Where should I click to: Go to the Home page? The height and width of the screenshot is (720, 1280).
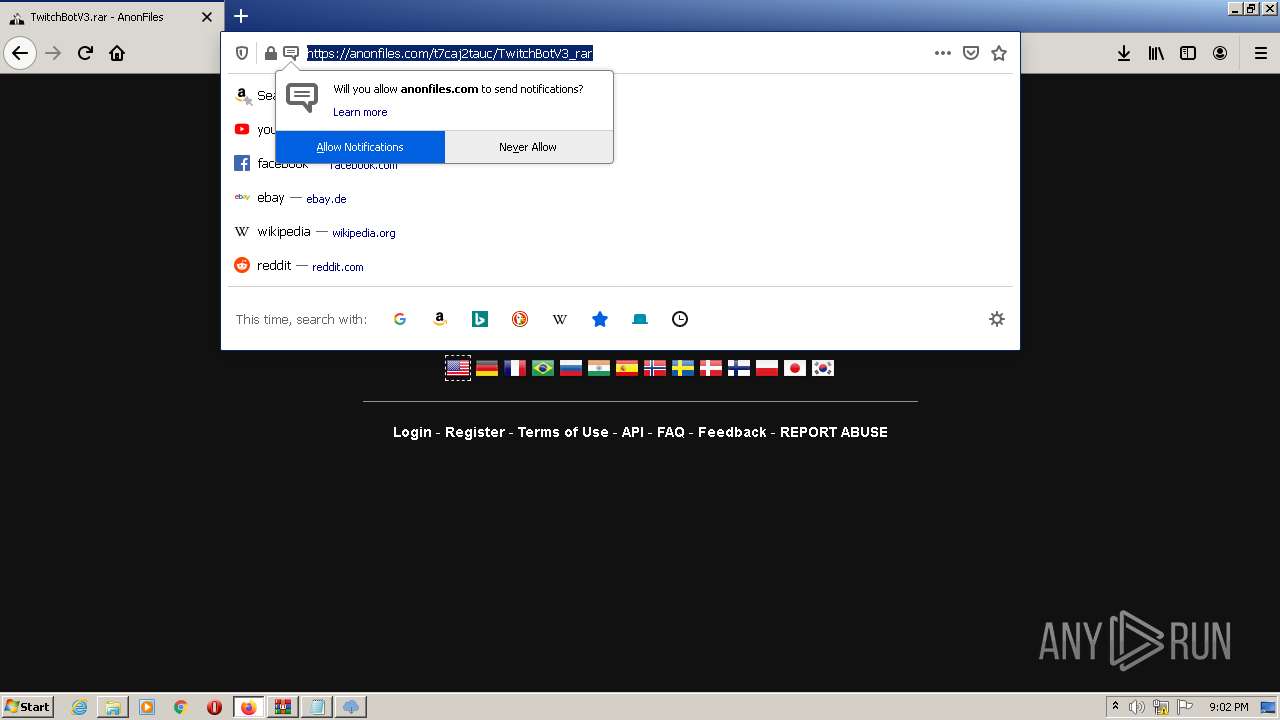pos(117,53)
